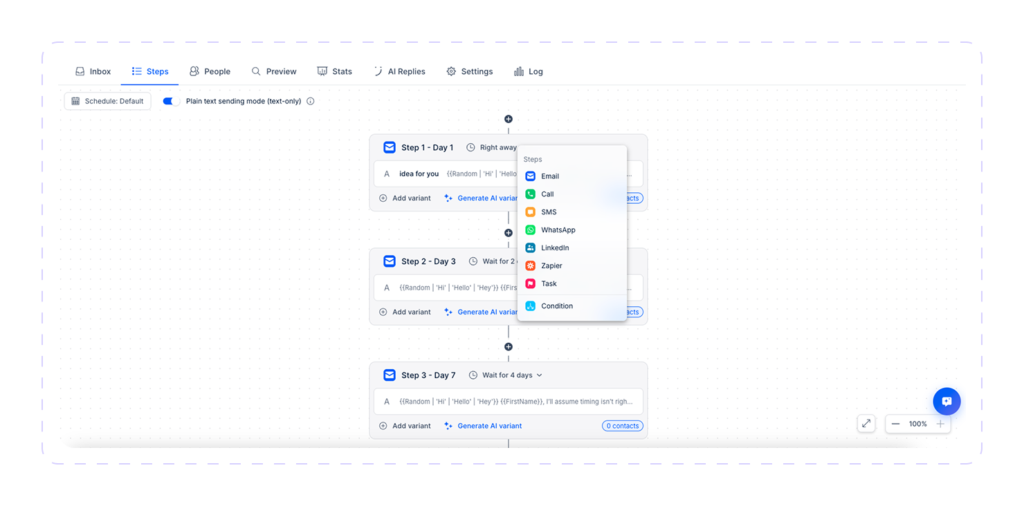
Task: Choose SMS in Steps menu
Action: click(571, 212)
